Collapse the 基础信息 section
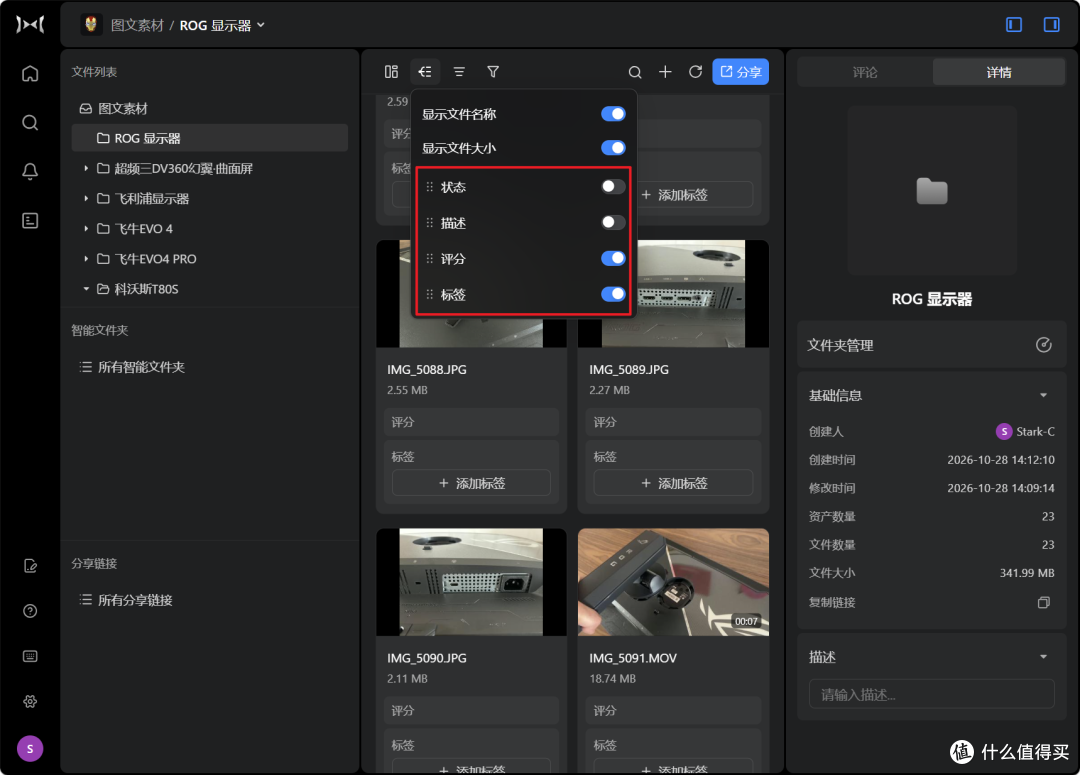 (1043, 395)
